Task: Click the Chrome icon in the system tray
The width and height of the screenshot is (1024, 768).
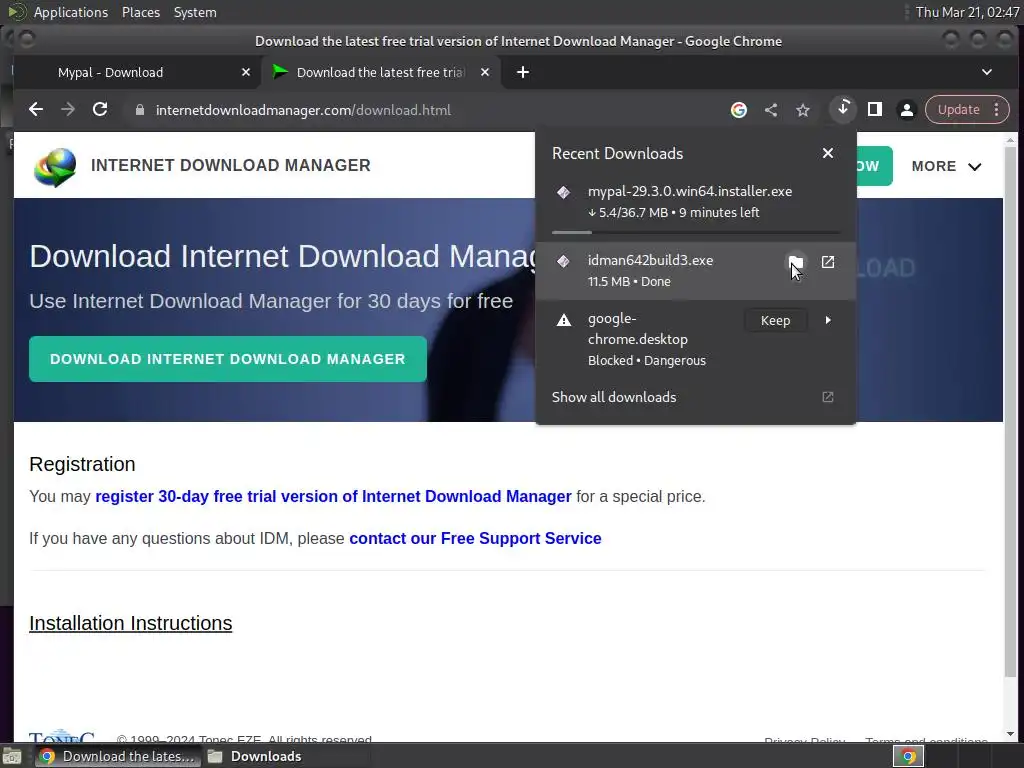Action: point(908,757)
